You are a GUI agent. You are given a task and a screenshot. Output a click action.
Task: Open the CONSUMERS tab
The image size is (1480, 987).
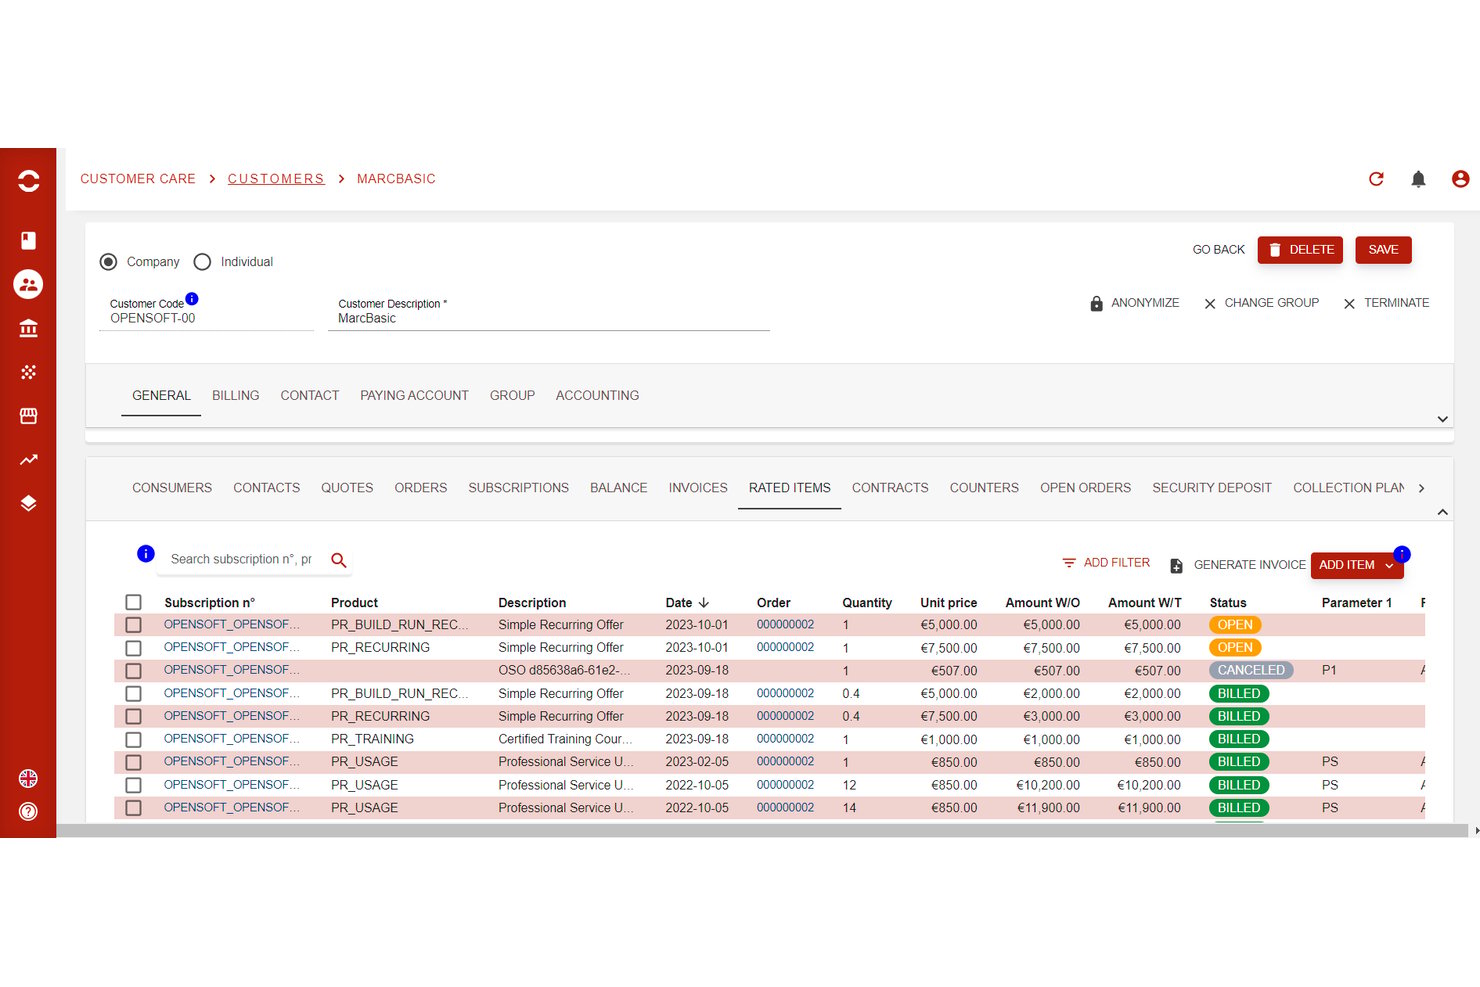click(172, 488)
